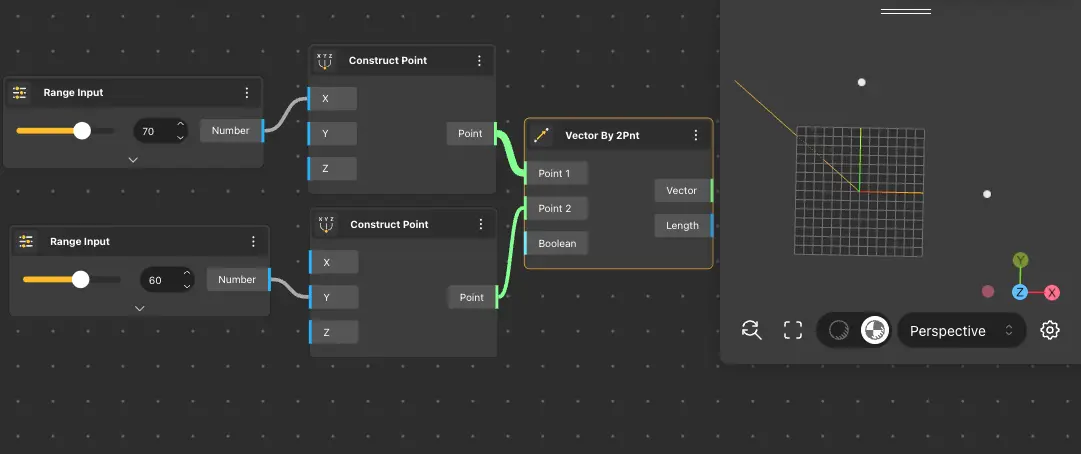Expand the upper Range Input node chevron

[133, 159]
